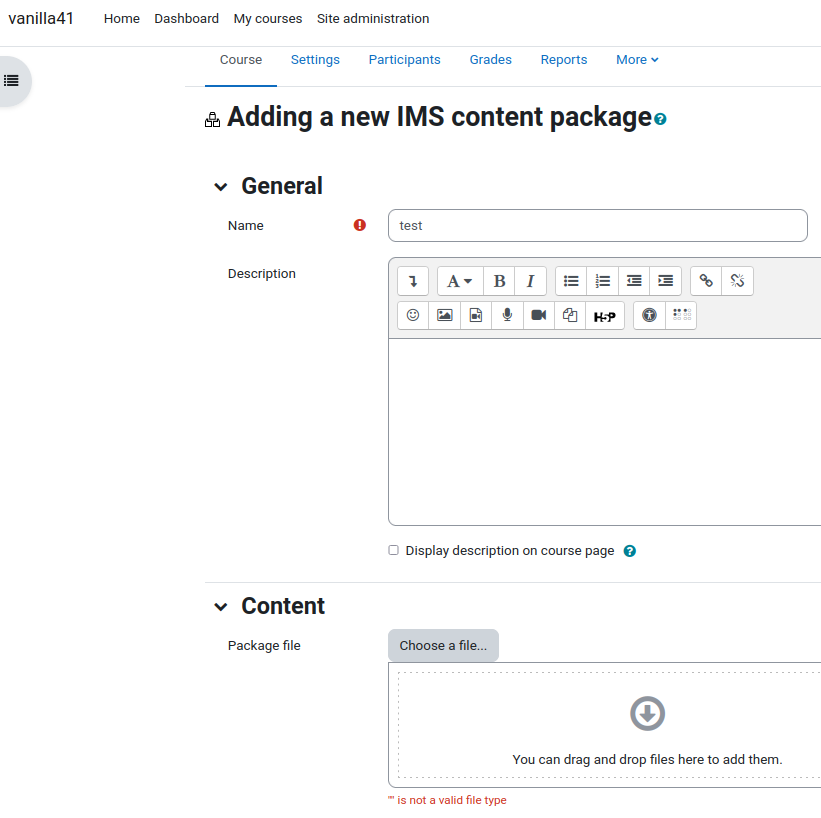Open Dashboard from top navigation
821x818 pixels.
click(186, 19)
